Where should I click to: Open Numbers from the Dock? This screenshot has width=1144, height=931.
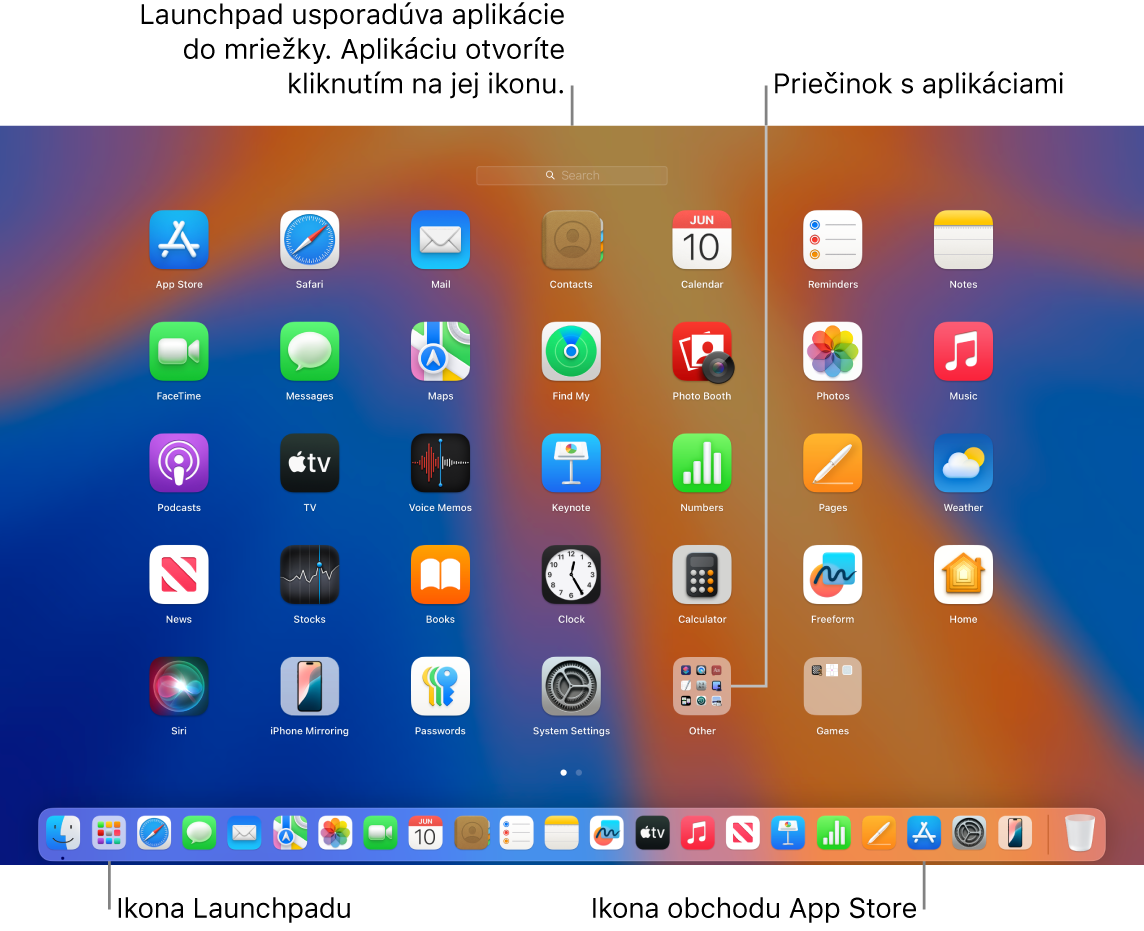pyautogui.click(x=833, y=833)
